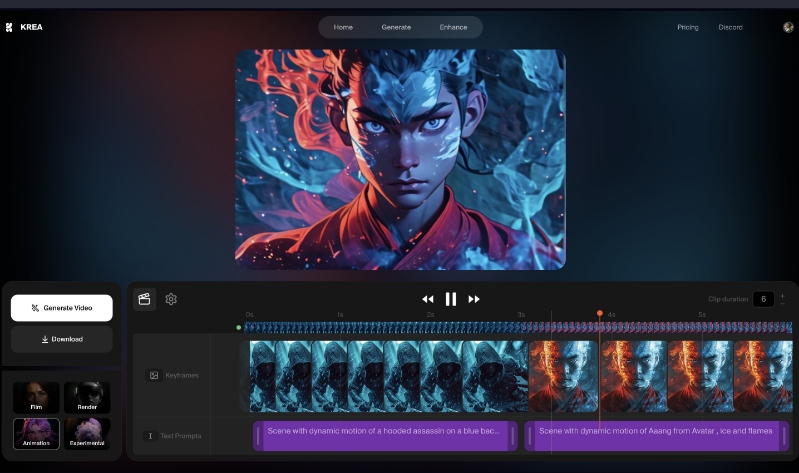Select the first hooded assassin keyframe thumbnail
Image resolution: width=799 pixels, height=473 pixels.
pyautogui.click(x=262, y=376)
